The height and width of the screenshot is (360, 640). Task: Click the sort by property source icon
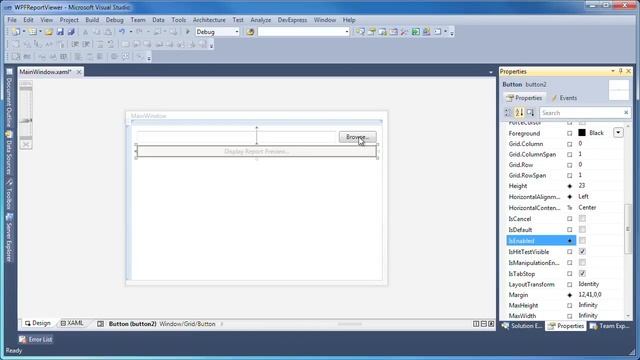coord(531,112)
